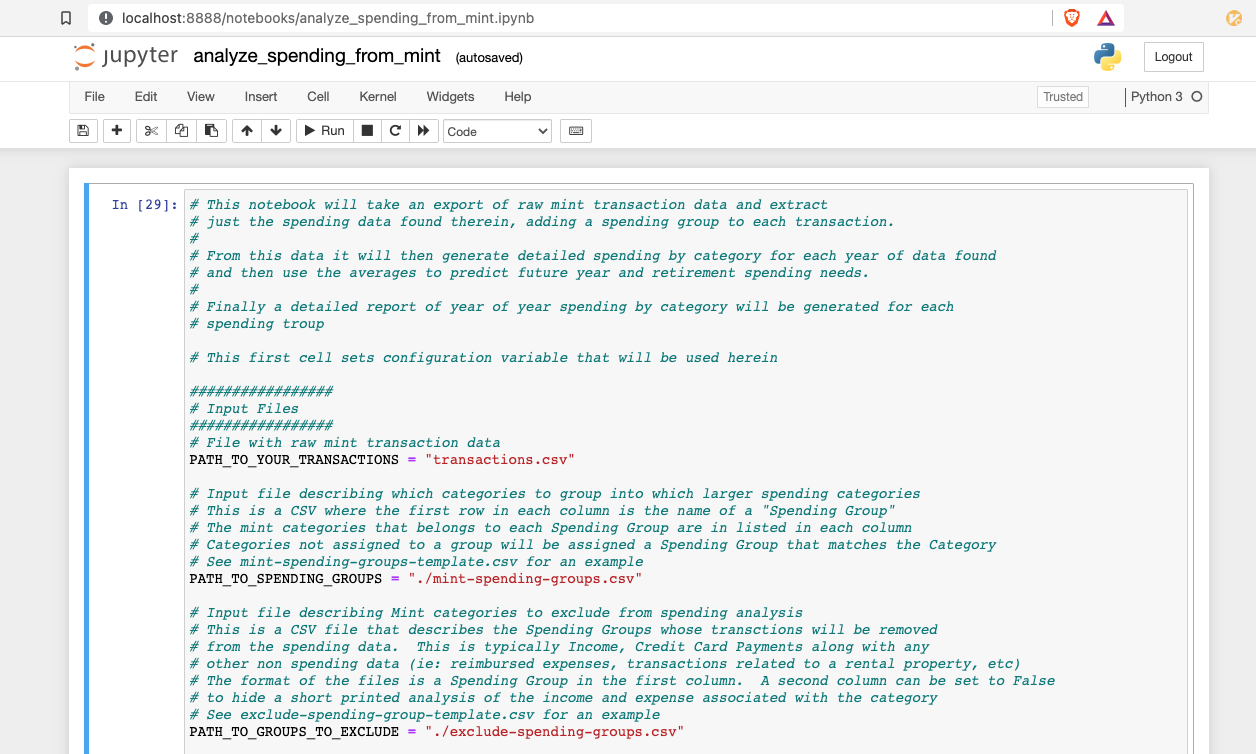
Task: Rename notebook title analyze_spending_from_mint
Action: [317, 56]
